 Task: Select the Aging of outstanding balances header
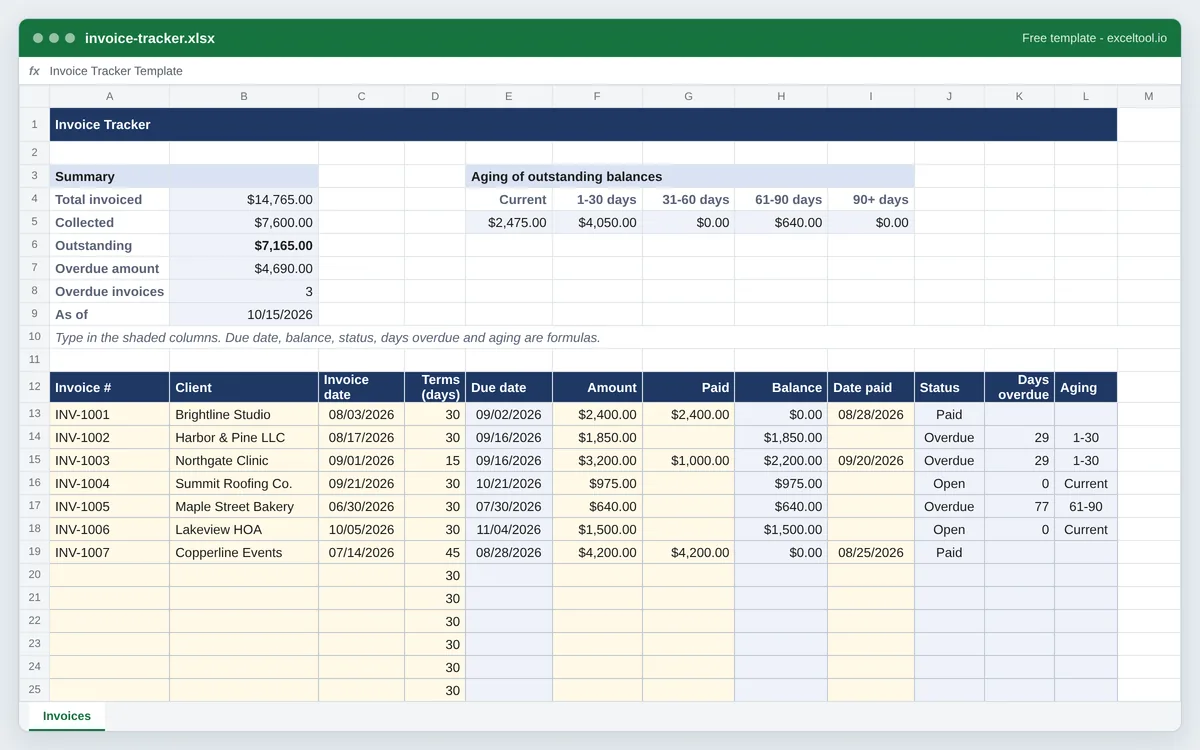pyautogui.click(x=690, y=176)
